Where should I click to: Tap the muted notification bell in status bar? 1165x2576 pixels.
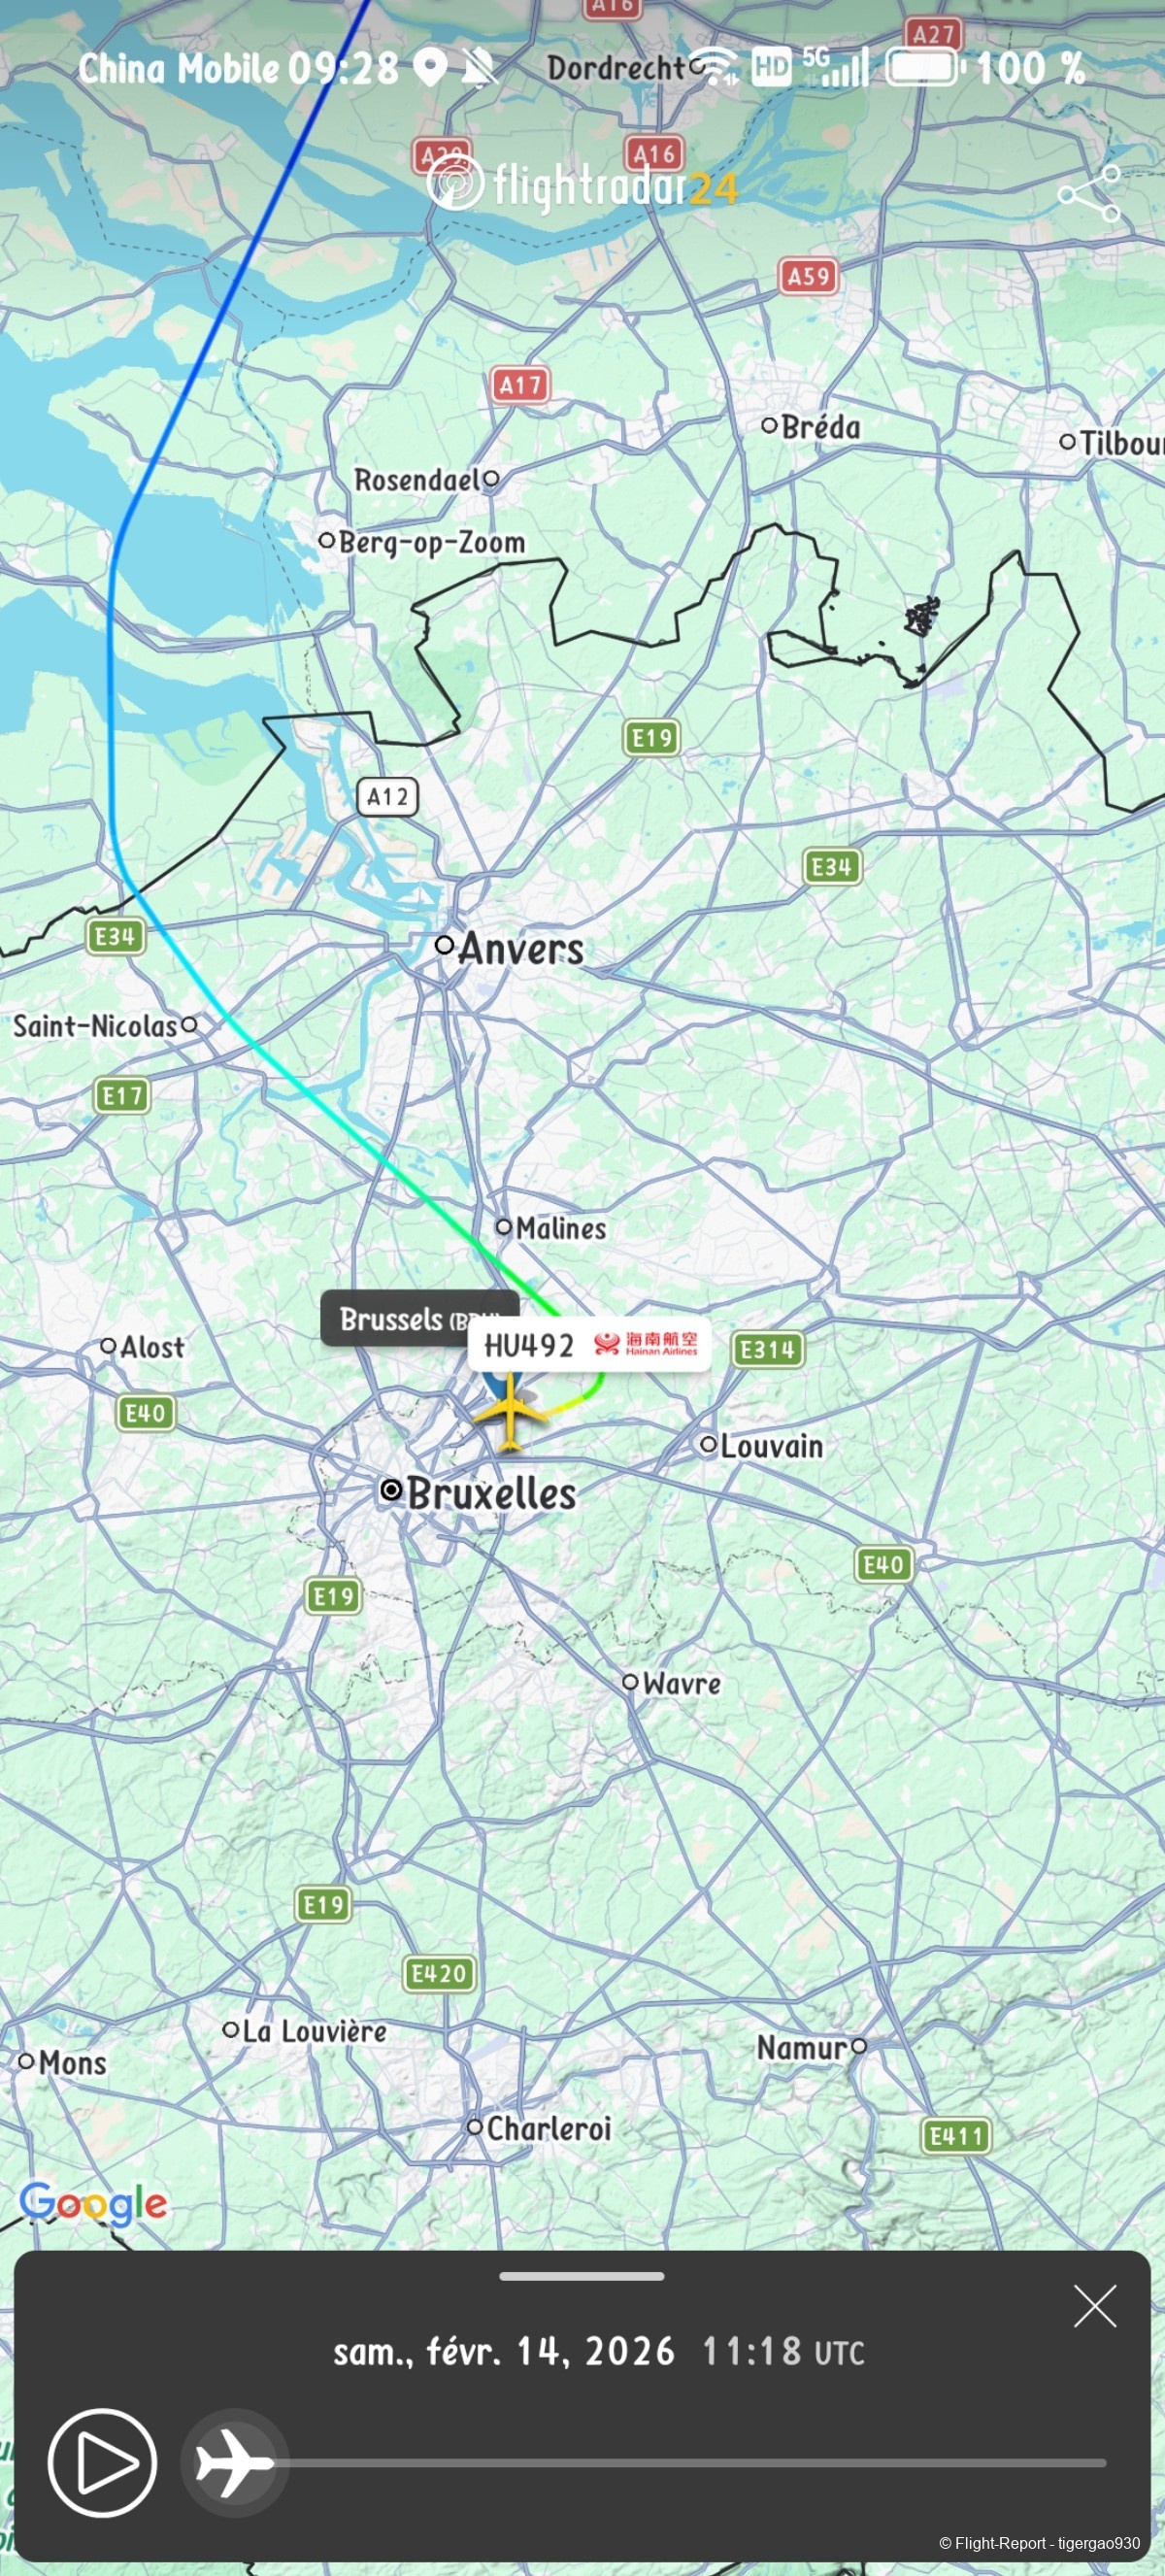click(480, 68)
